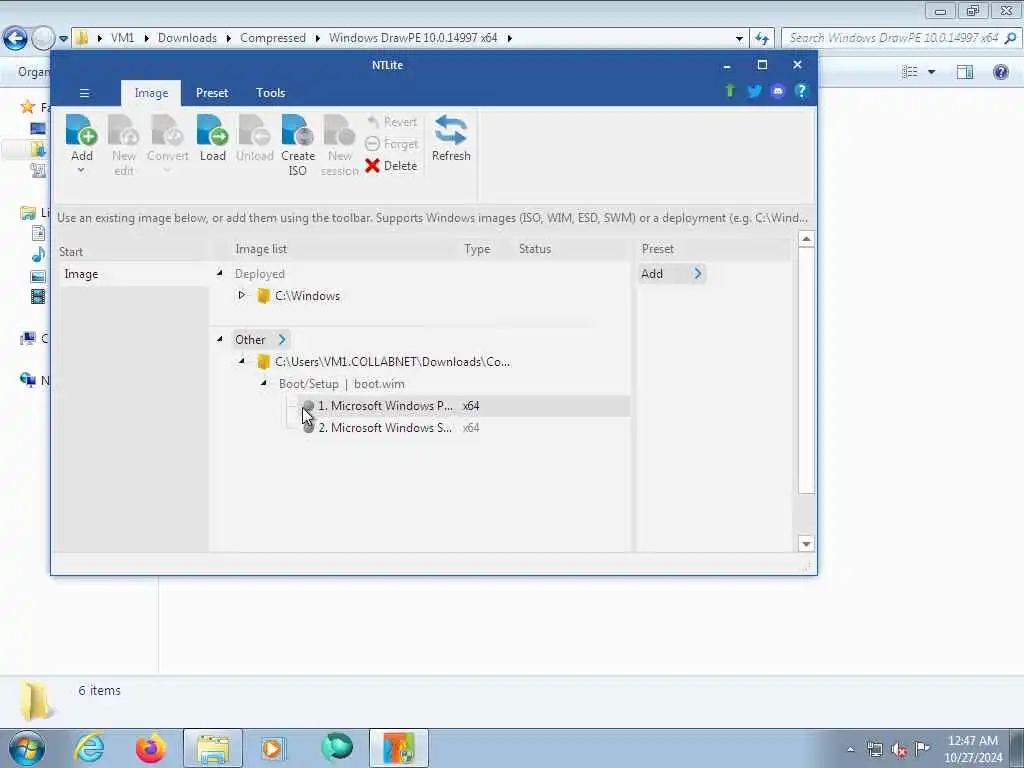Open Explorer's change view icon
The width and height of the screenshot is (1024, 768).
pyautogui.click(x=910, y=72)
